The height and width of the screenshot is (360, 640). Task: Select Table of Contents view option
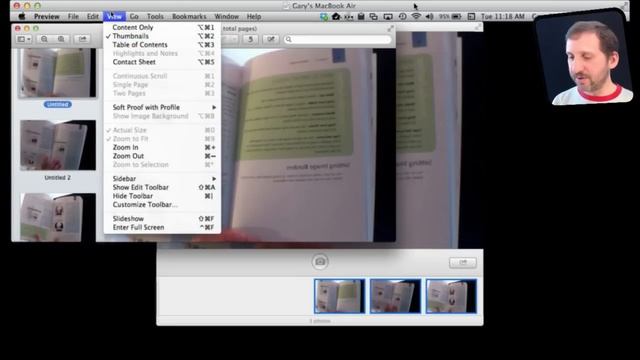(162, 44)
